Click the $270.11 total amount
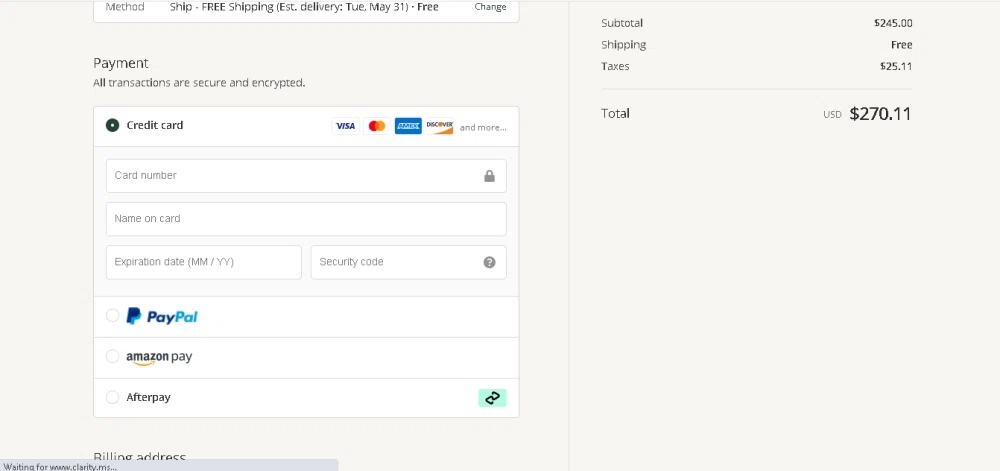 [880, 114]
